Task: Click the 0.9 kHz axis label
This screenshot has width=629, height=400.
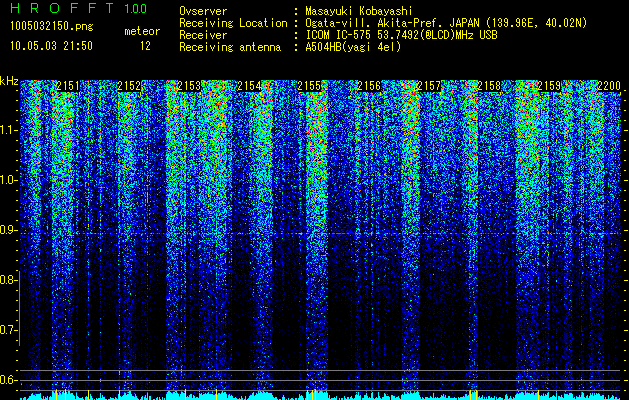Action: click(x=7, y=230)
